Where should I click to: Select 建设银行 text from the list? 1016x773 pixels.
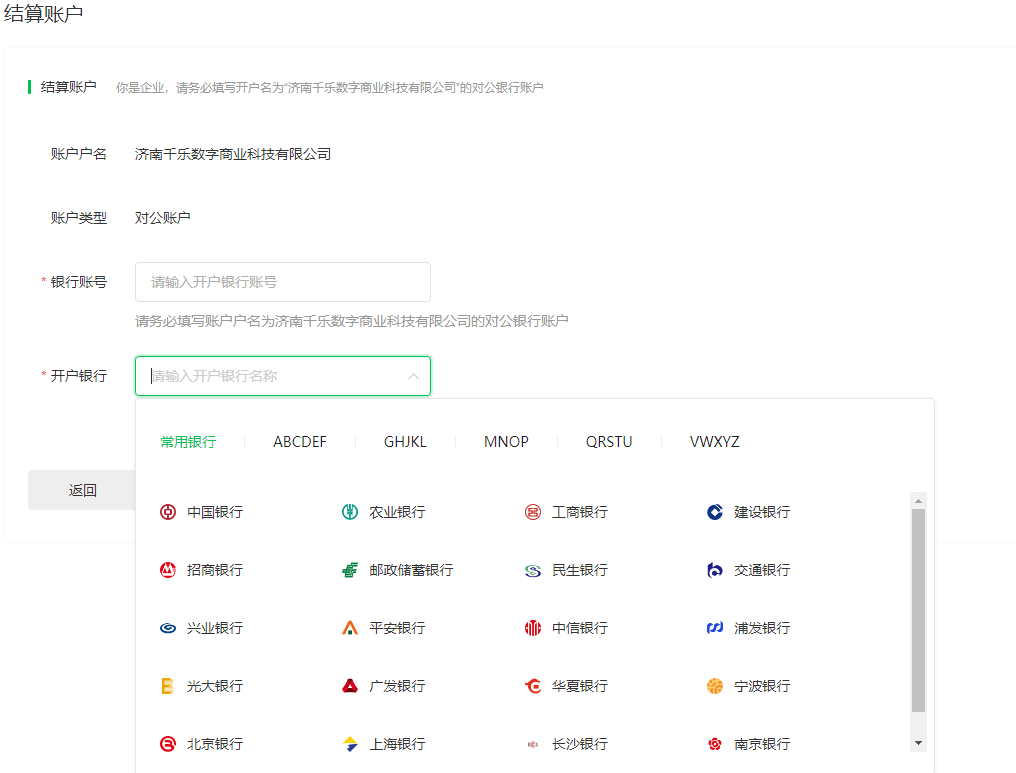(762, 512)
